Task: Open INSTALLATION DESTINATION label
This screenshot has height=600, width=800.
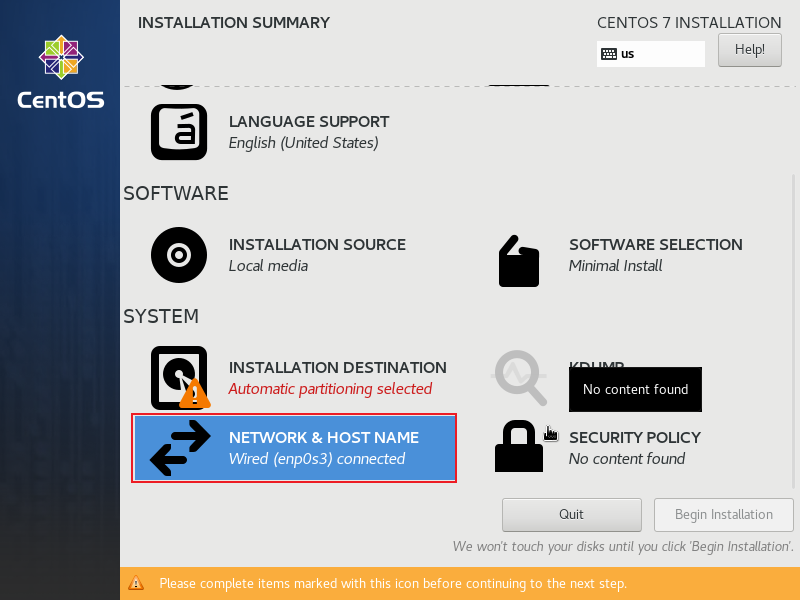Action: [x=337, y=368]
